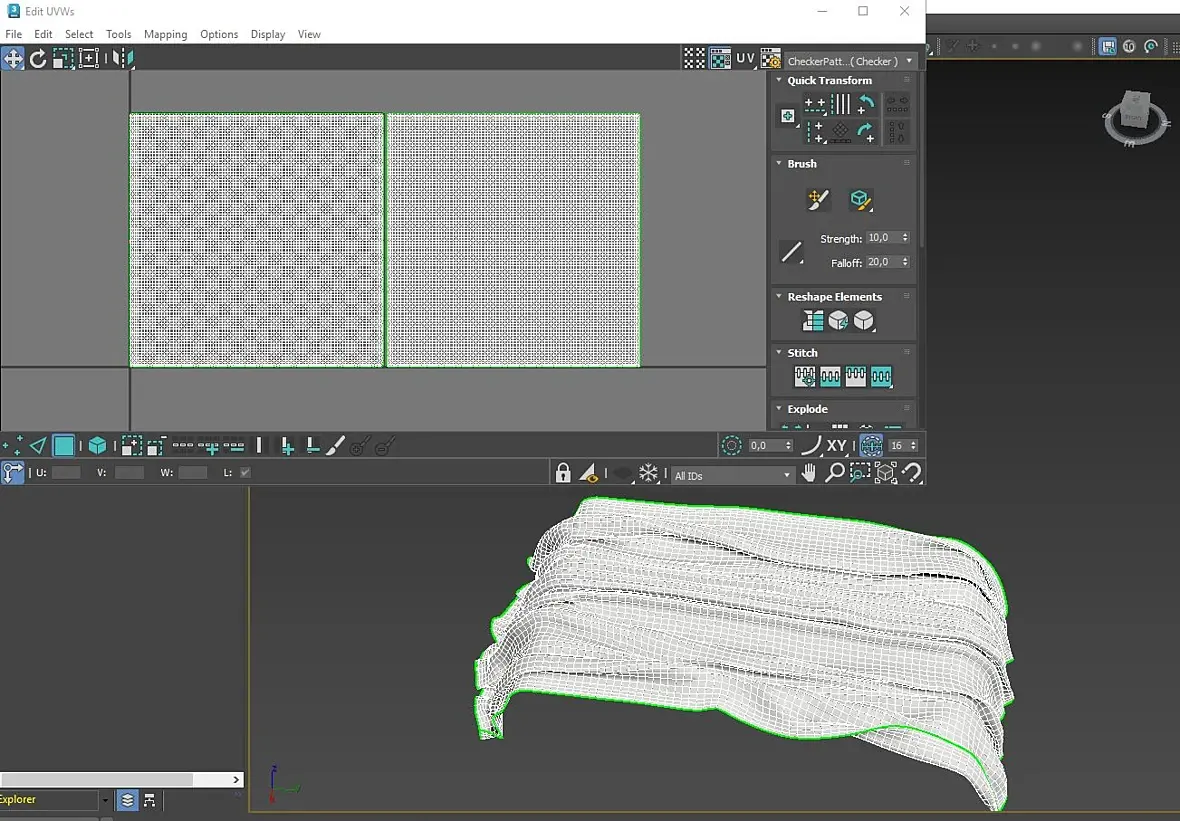The height and width of the screenshot is (821, 1180).
Task: Open the CheckerPattern texture dropdown
Action: [851, 61]
